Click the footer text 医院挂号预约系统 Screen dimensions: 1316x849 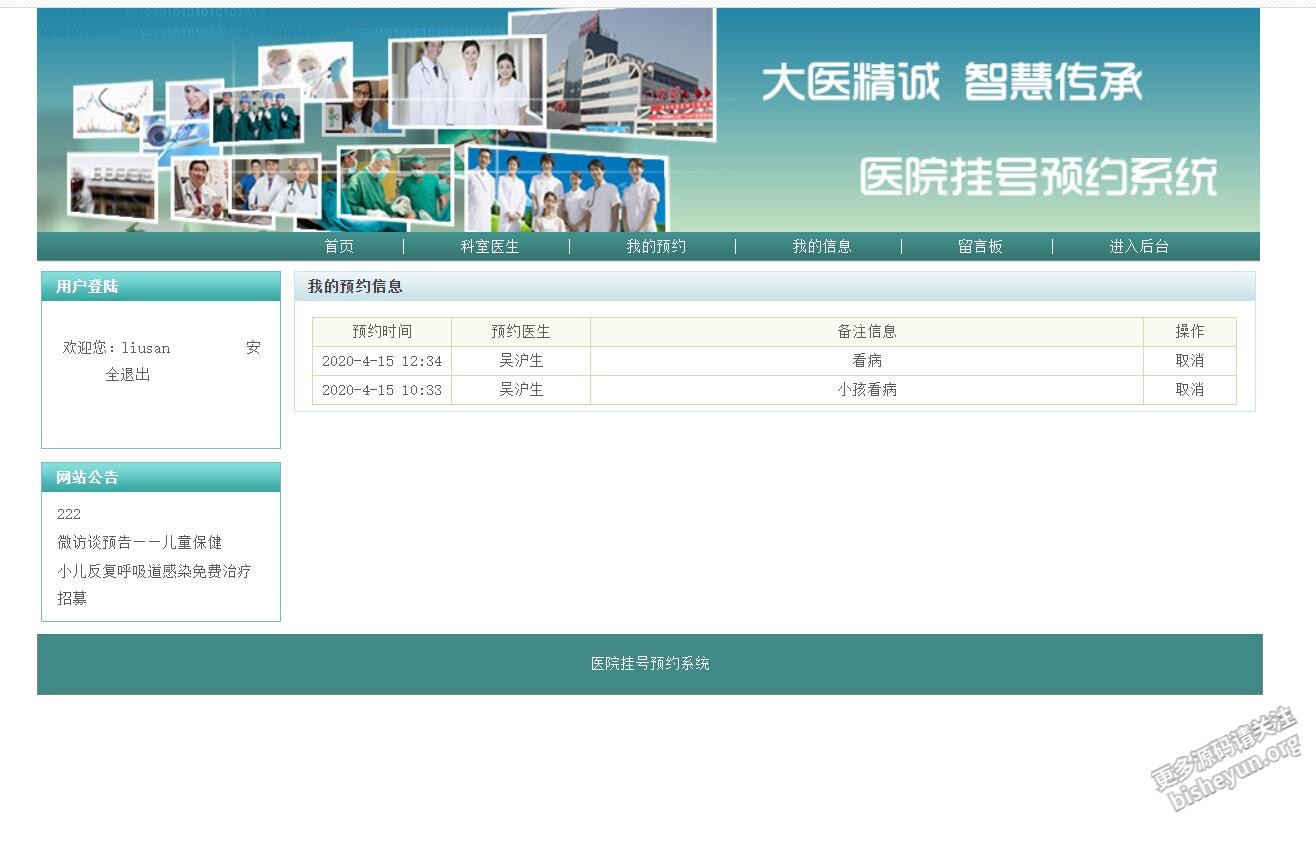pyautogui.click(x=650, y=664)
